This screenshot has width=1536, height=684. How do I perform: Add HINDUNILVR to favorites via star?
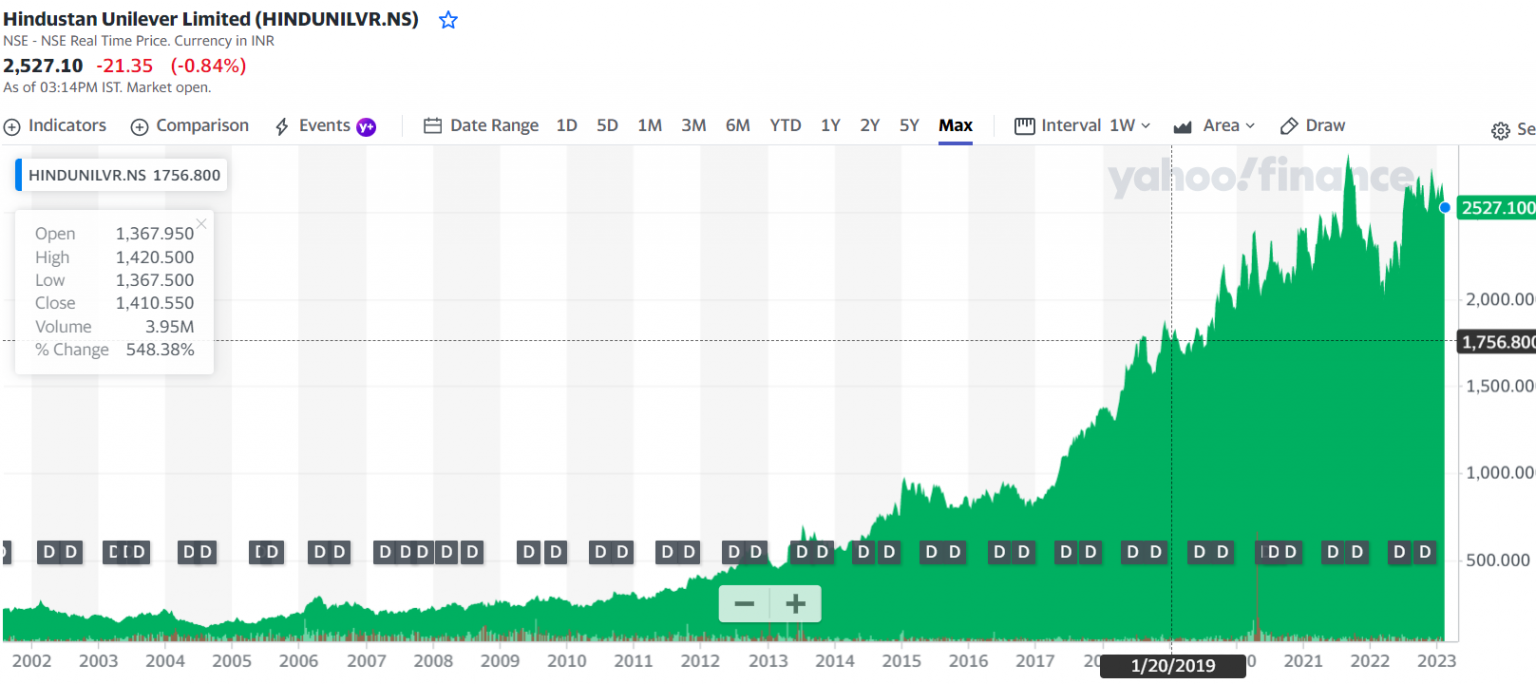click(447, 18)
